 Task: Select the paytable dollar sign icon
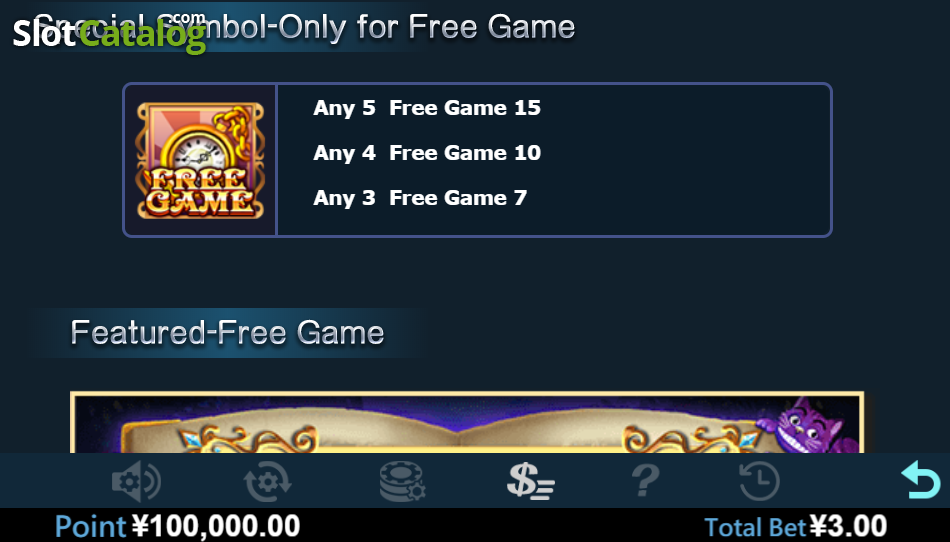click(x=531, y=481)
